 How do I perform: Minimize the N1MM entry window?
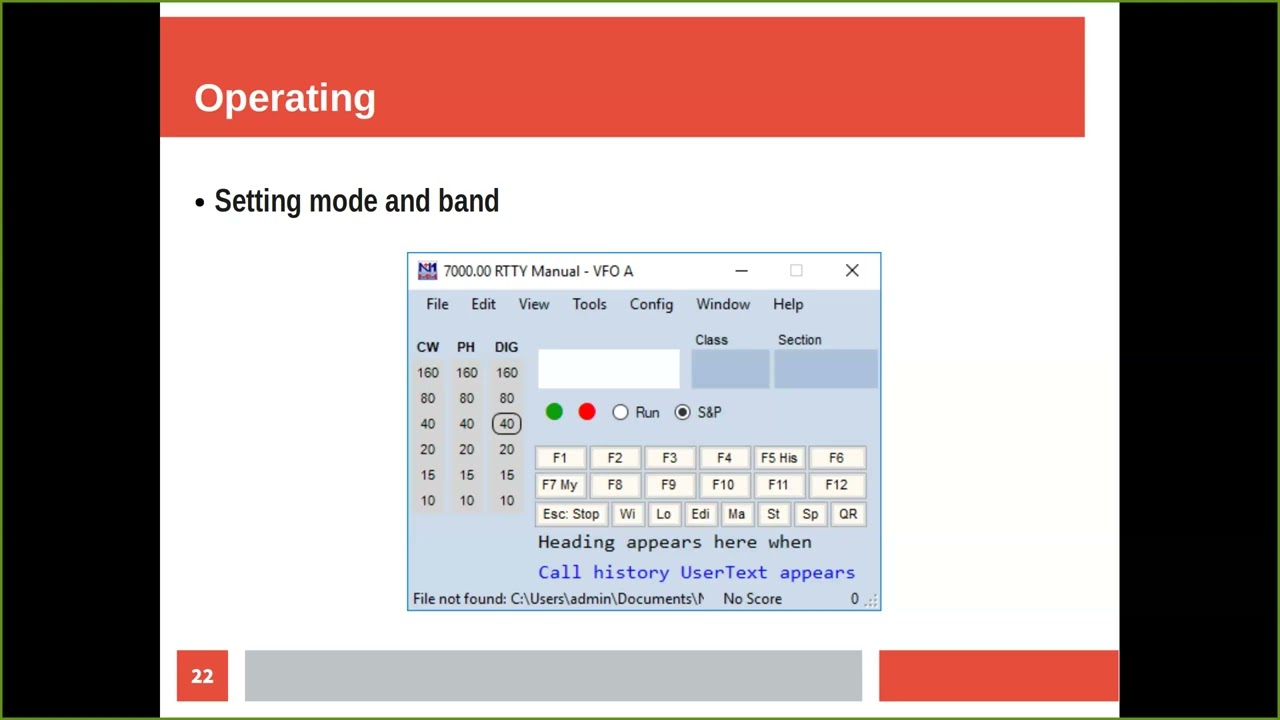pos(741,271)
